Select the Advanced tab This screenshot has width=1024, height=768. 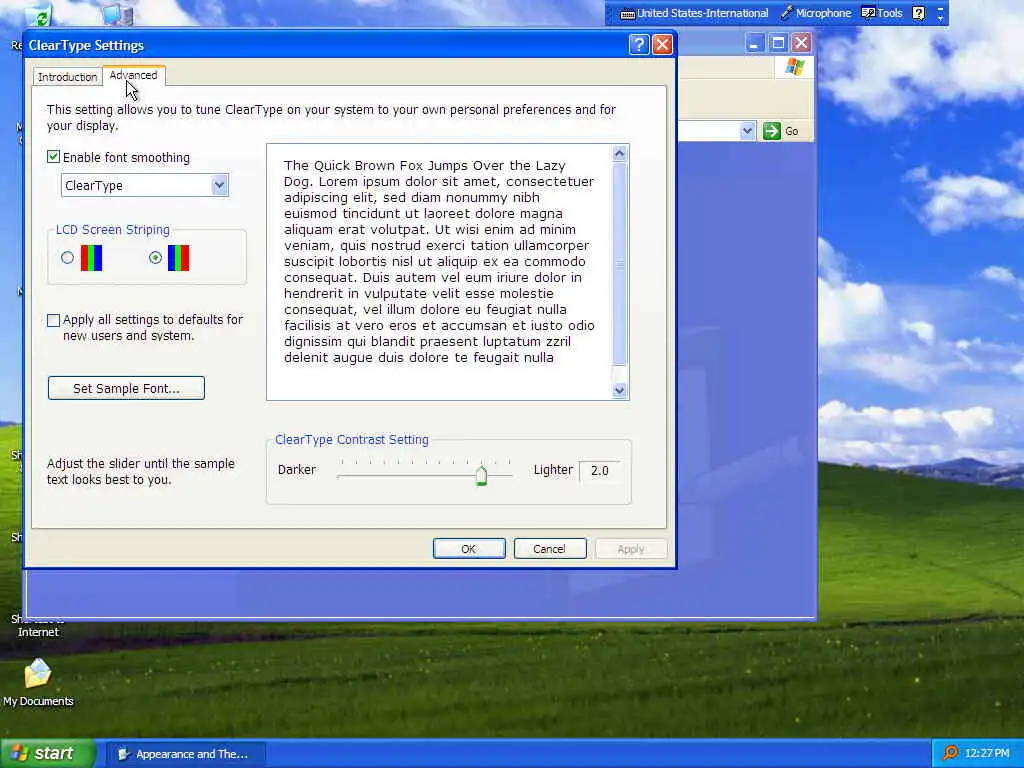point(134,75)
